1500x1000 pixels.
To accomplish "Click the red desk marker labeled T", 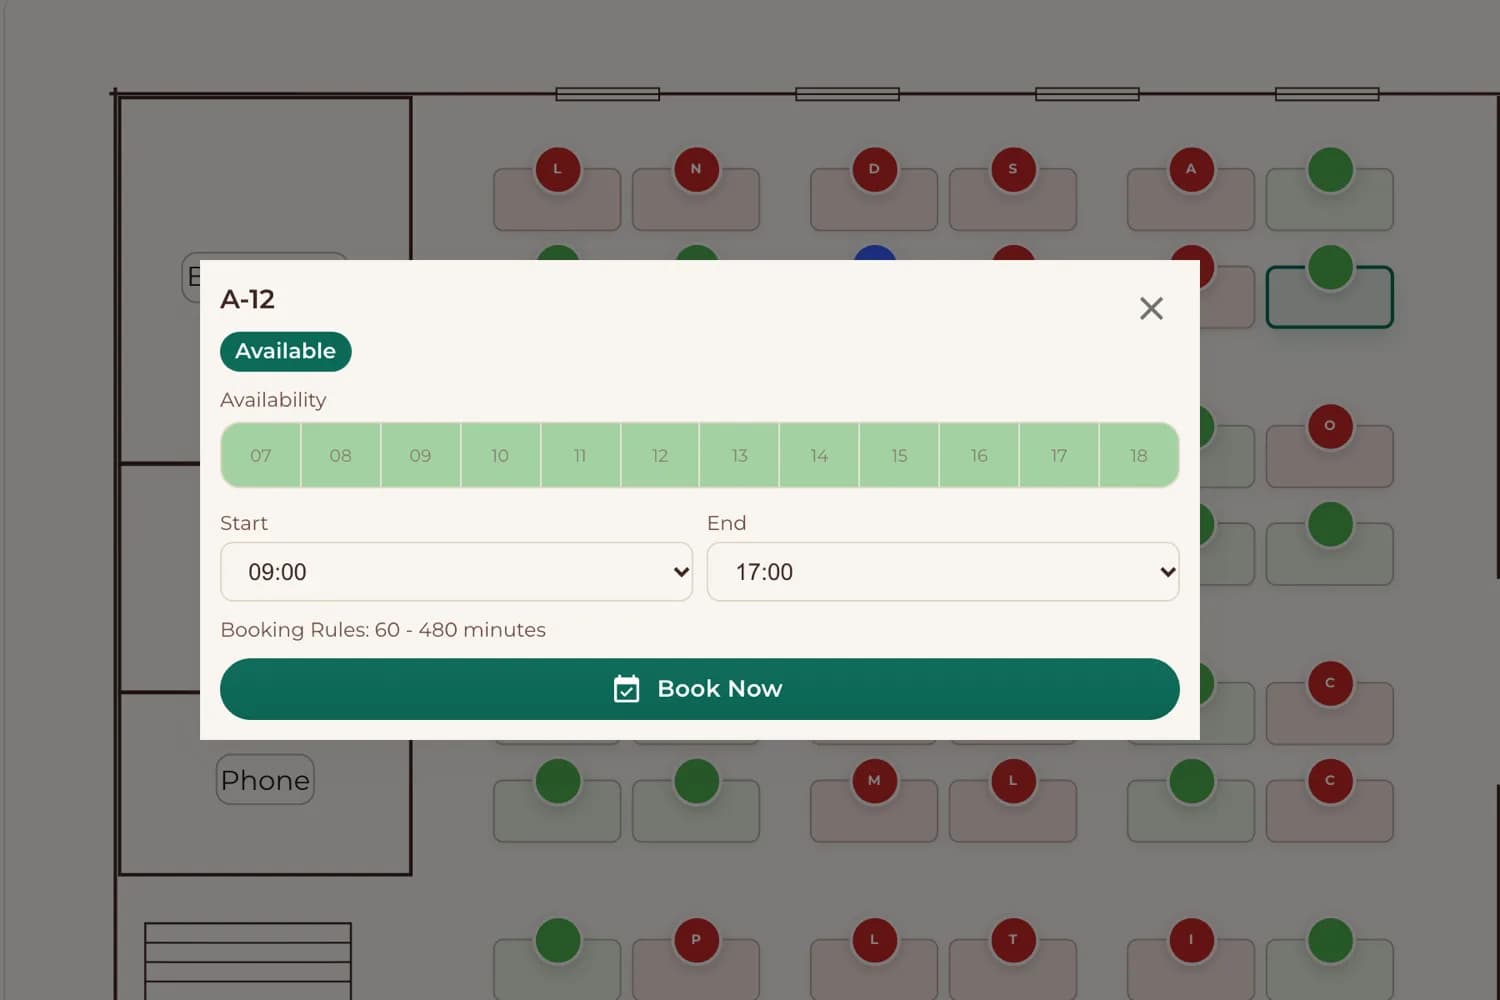I will [1013, 940].
